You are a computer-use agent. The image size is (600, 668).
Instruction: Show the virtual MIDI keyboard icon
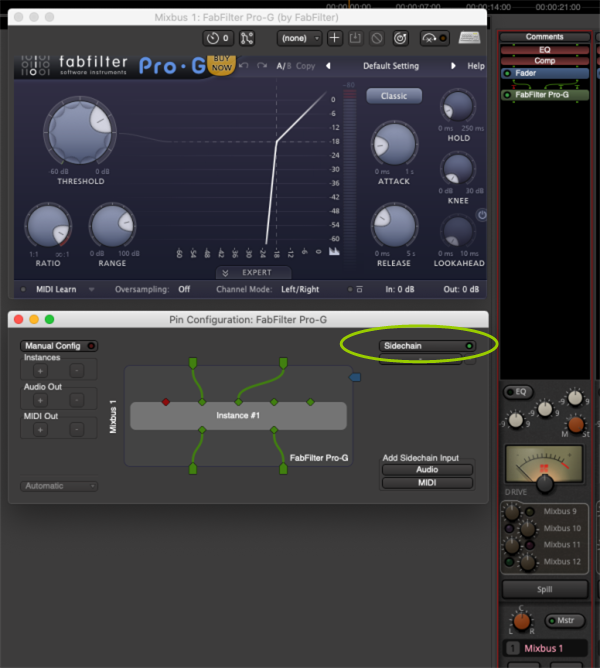coord(469,38)
